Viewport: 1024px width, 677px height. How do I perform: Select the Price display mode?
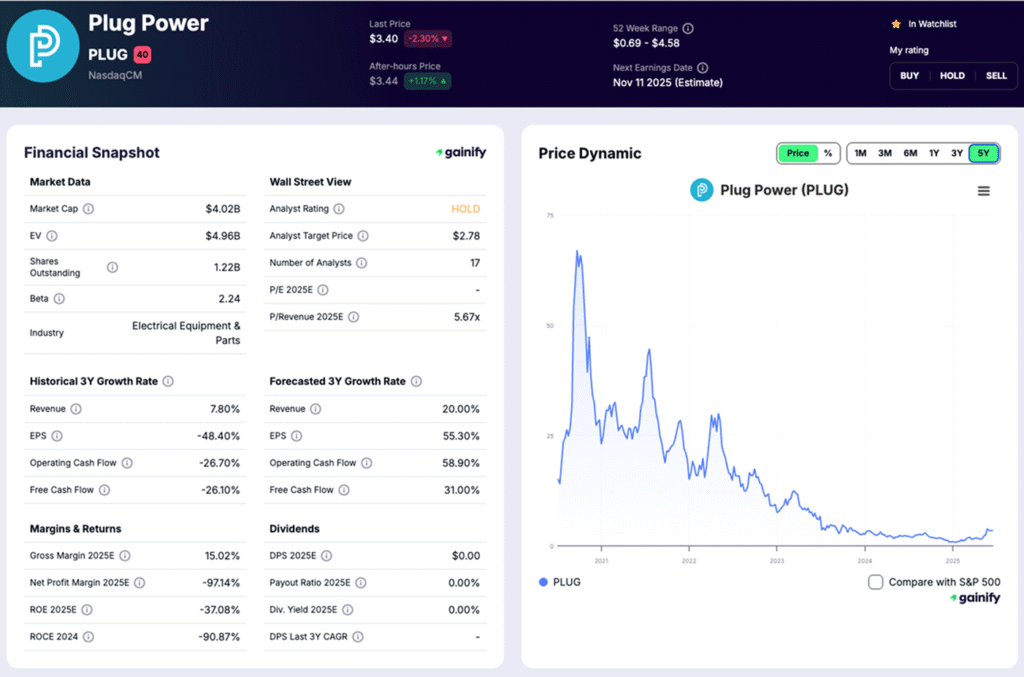click(x=797, y=153)
